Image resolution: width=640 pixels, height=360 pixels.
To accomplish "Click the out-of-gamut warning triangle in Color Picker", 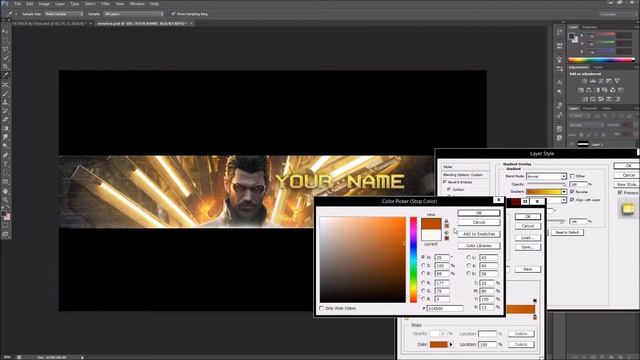I will click(x=446, y=221).
